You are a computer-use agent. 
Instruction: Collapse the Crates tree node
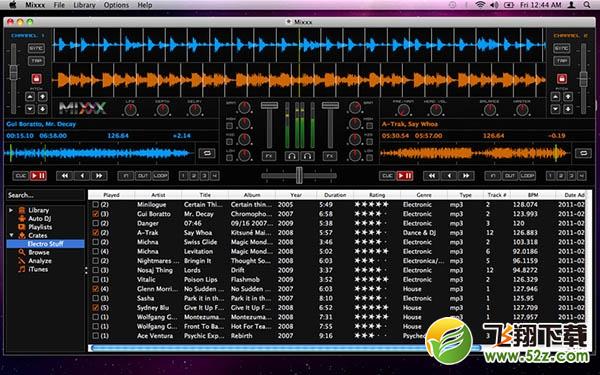click(11, 235)
